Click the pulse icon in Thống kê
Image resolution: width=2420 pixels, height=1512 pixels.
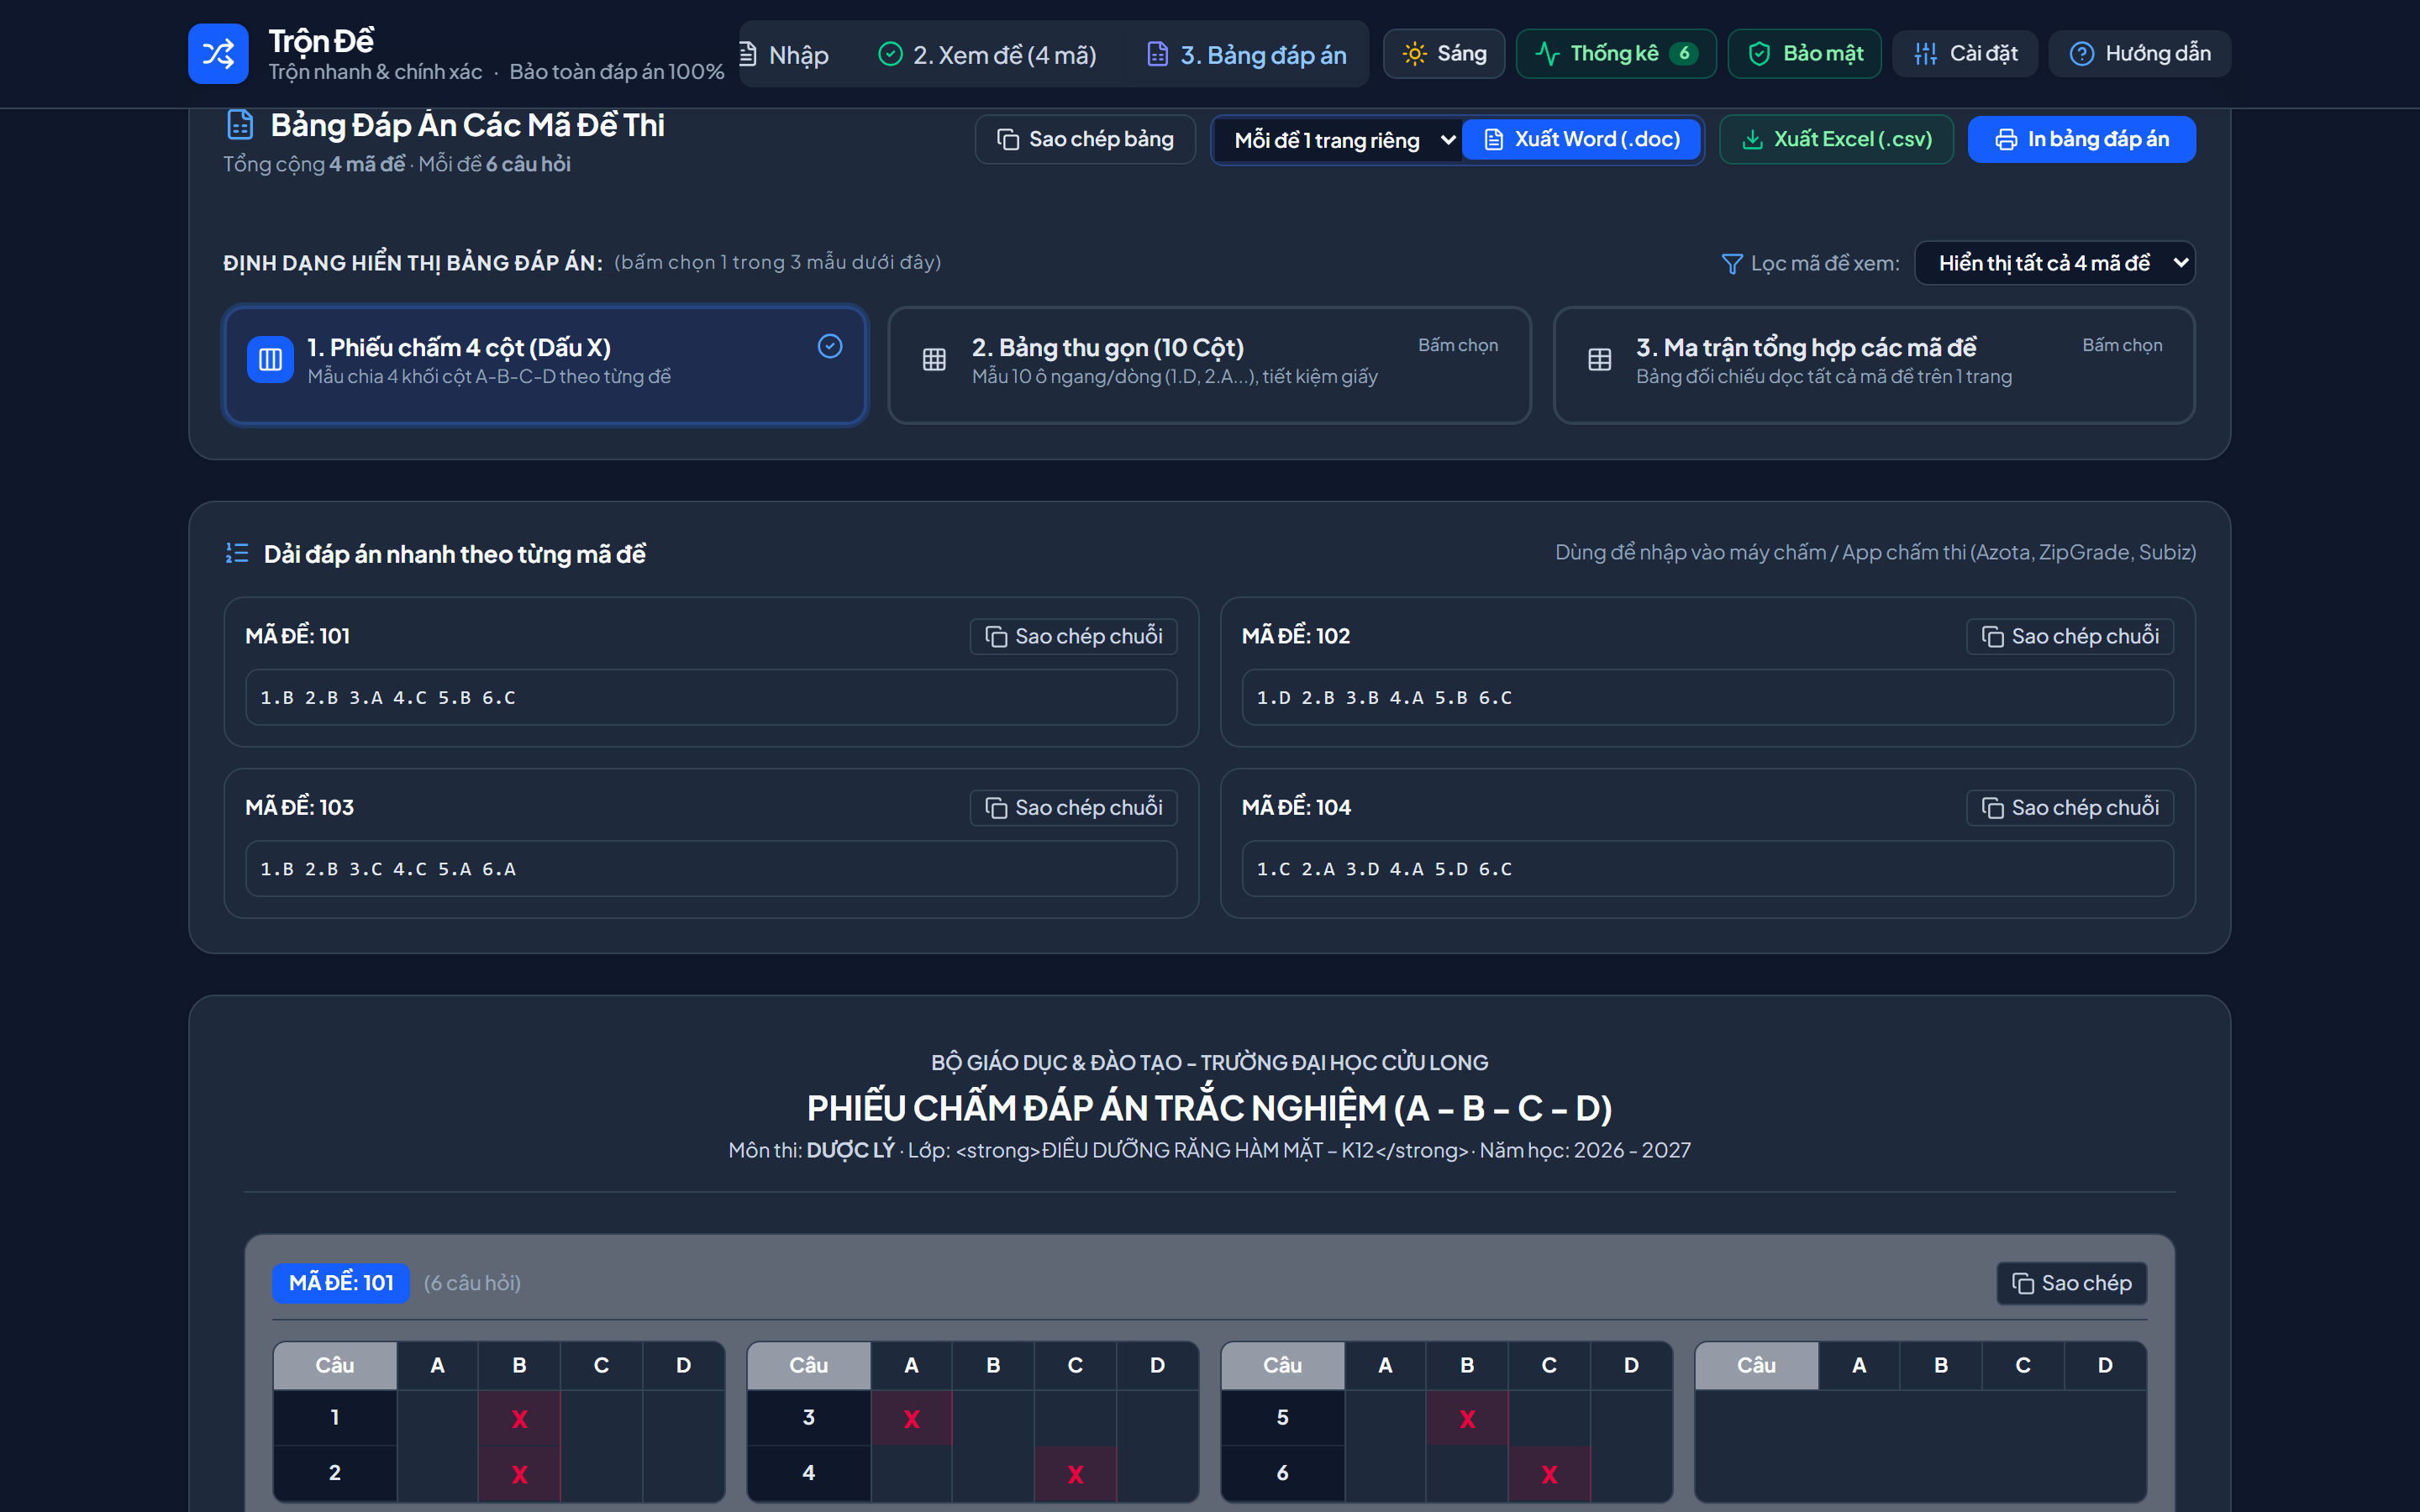(x=1547, y=54)
